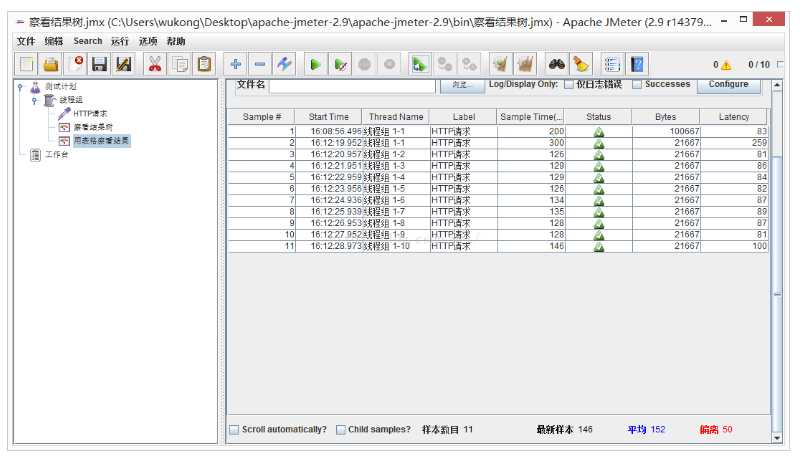
Task: Click the Latency column header
Action: [734, 117]
